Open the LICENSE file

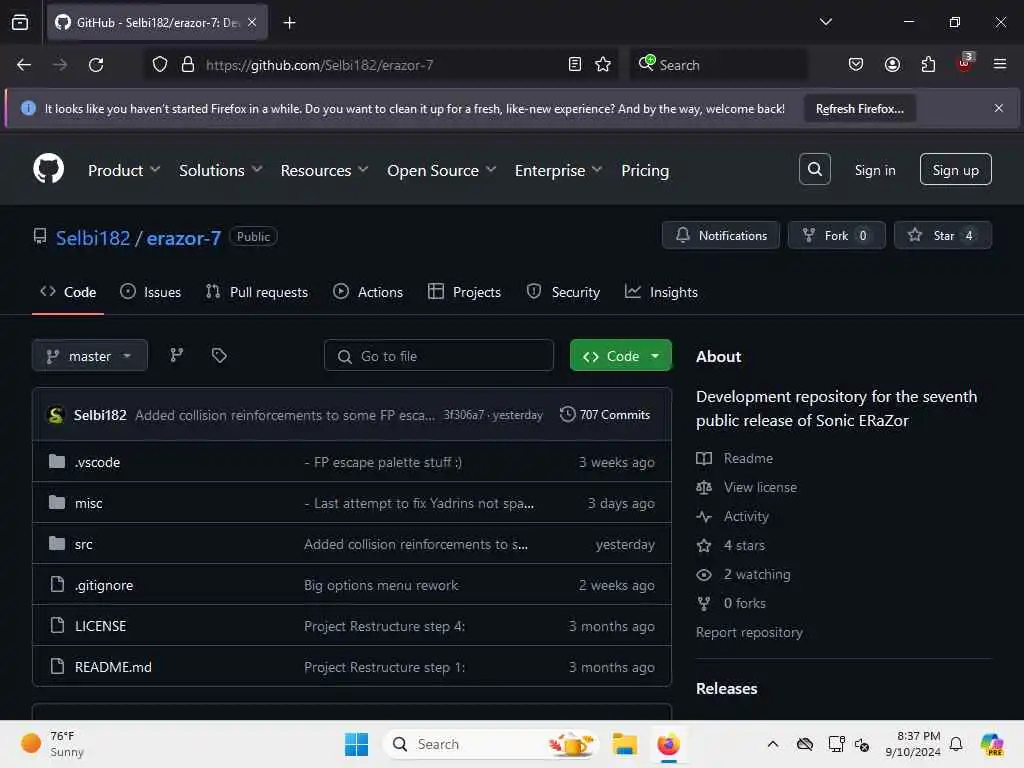coord(101,626)
